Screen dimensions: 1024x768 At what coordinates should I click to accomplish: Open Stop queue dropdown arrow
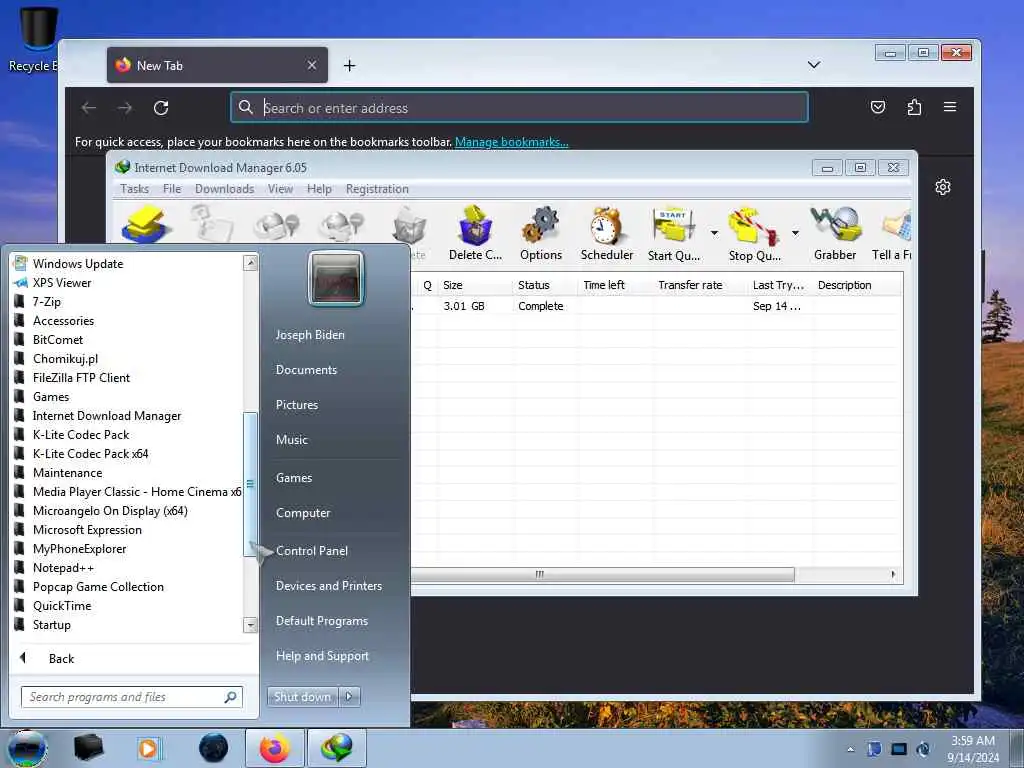click(795, 232)
